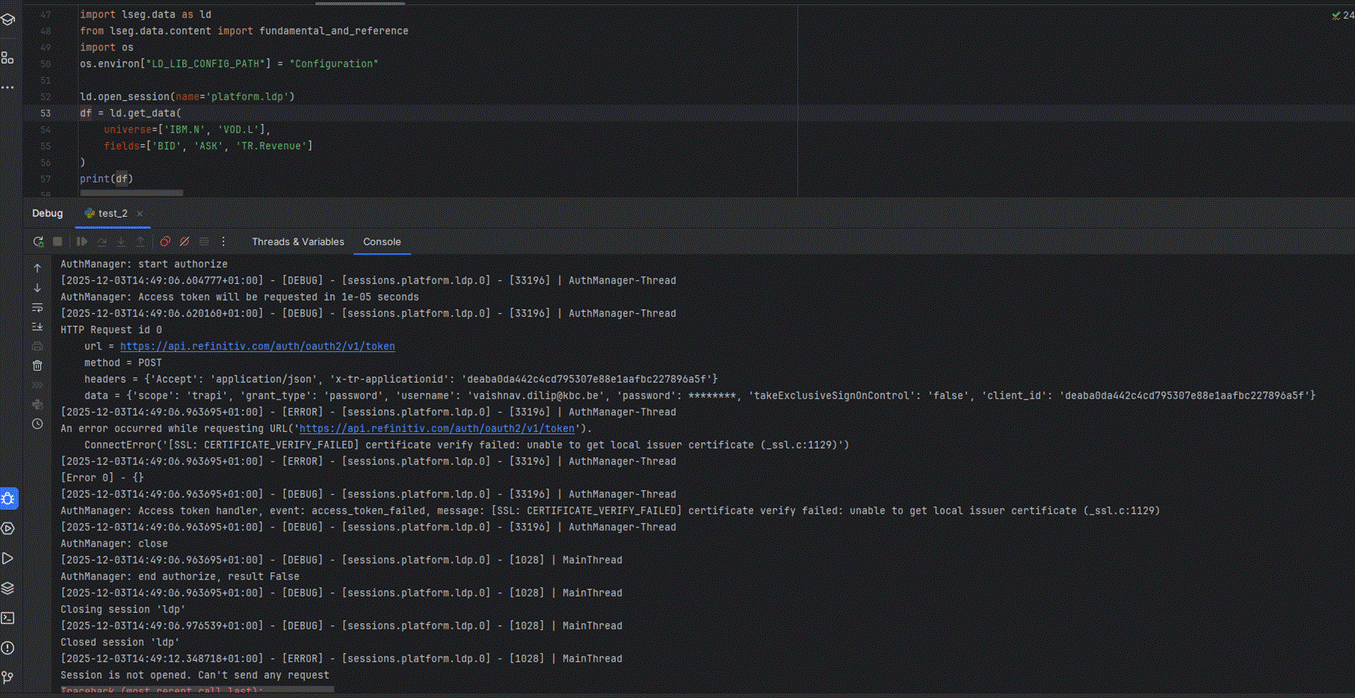Screen dimensions: 1355x698
Task: Open the Run tool window play icon
Action: tap(8, 558)
